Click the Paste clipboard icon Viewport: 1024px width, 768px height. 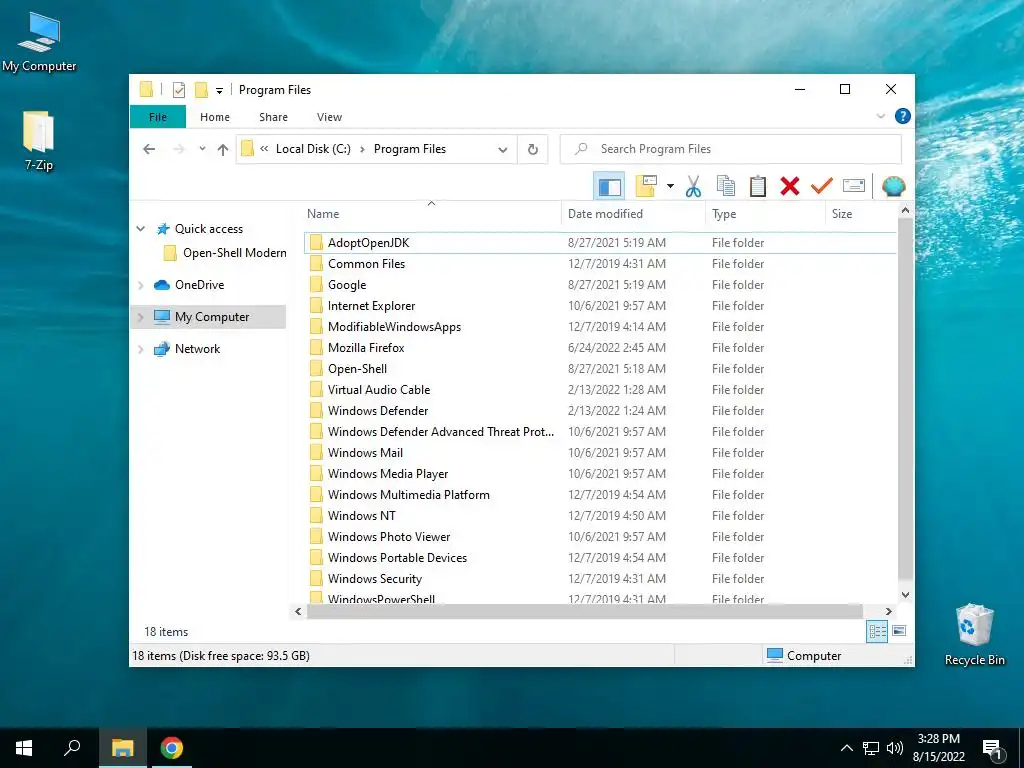coord(758,187)
